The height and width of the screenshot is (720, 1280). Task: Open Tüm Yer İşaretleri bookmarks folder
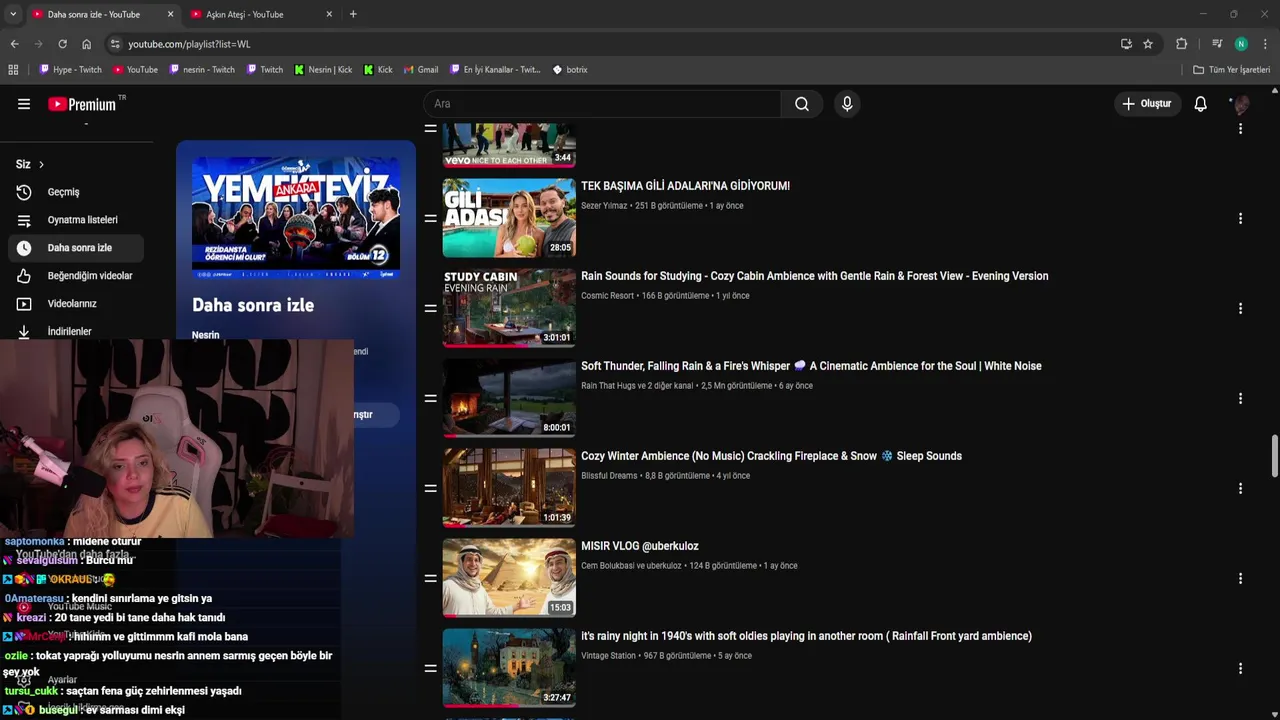[x=1231, y=70]
